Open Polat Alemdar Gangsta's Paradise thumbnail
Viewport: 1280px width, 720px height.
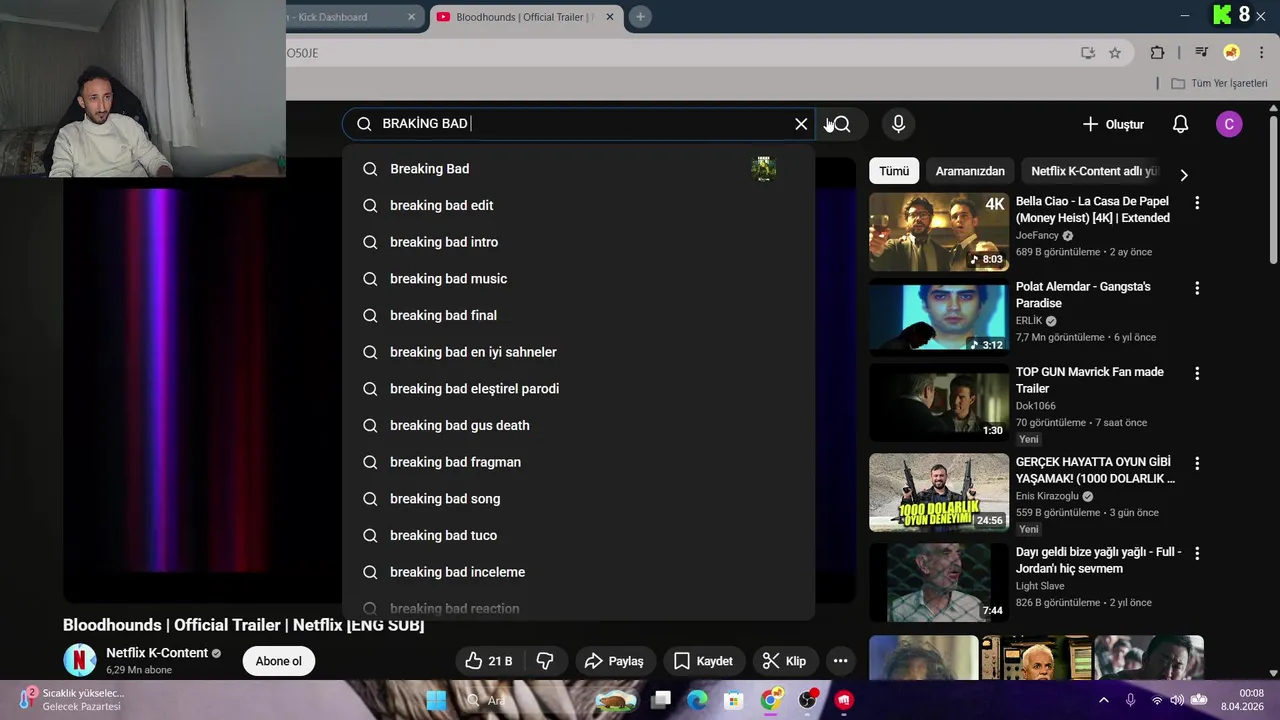[939, 317]
